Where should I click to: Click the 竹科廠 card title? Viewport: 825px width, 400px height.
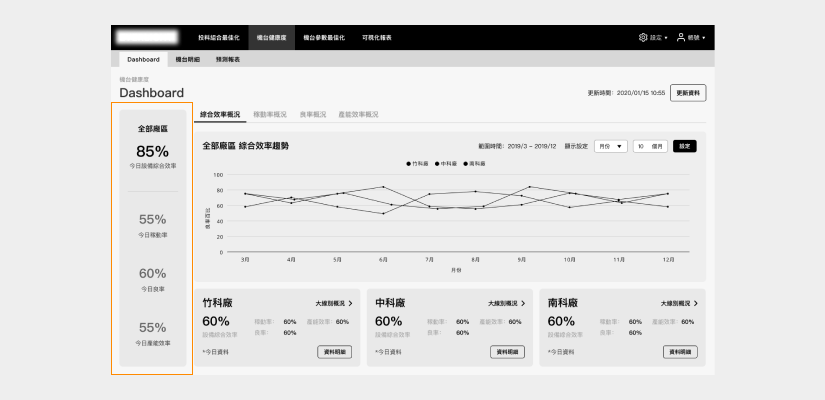click(x=217, y=303)
